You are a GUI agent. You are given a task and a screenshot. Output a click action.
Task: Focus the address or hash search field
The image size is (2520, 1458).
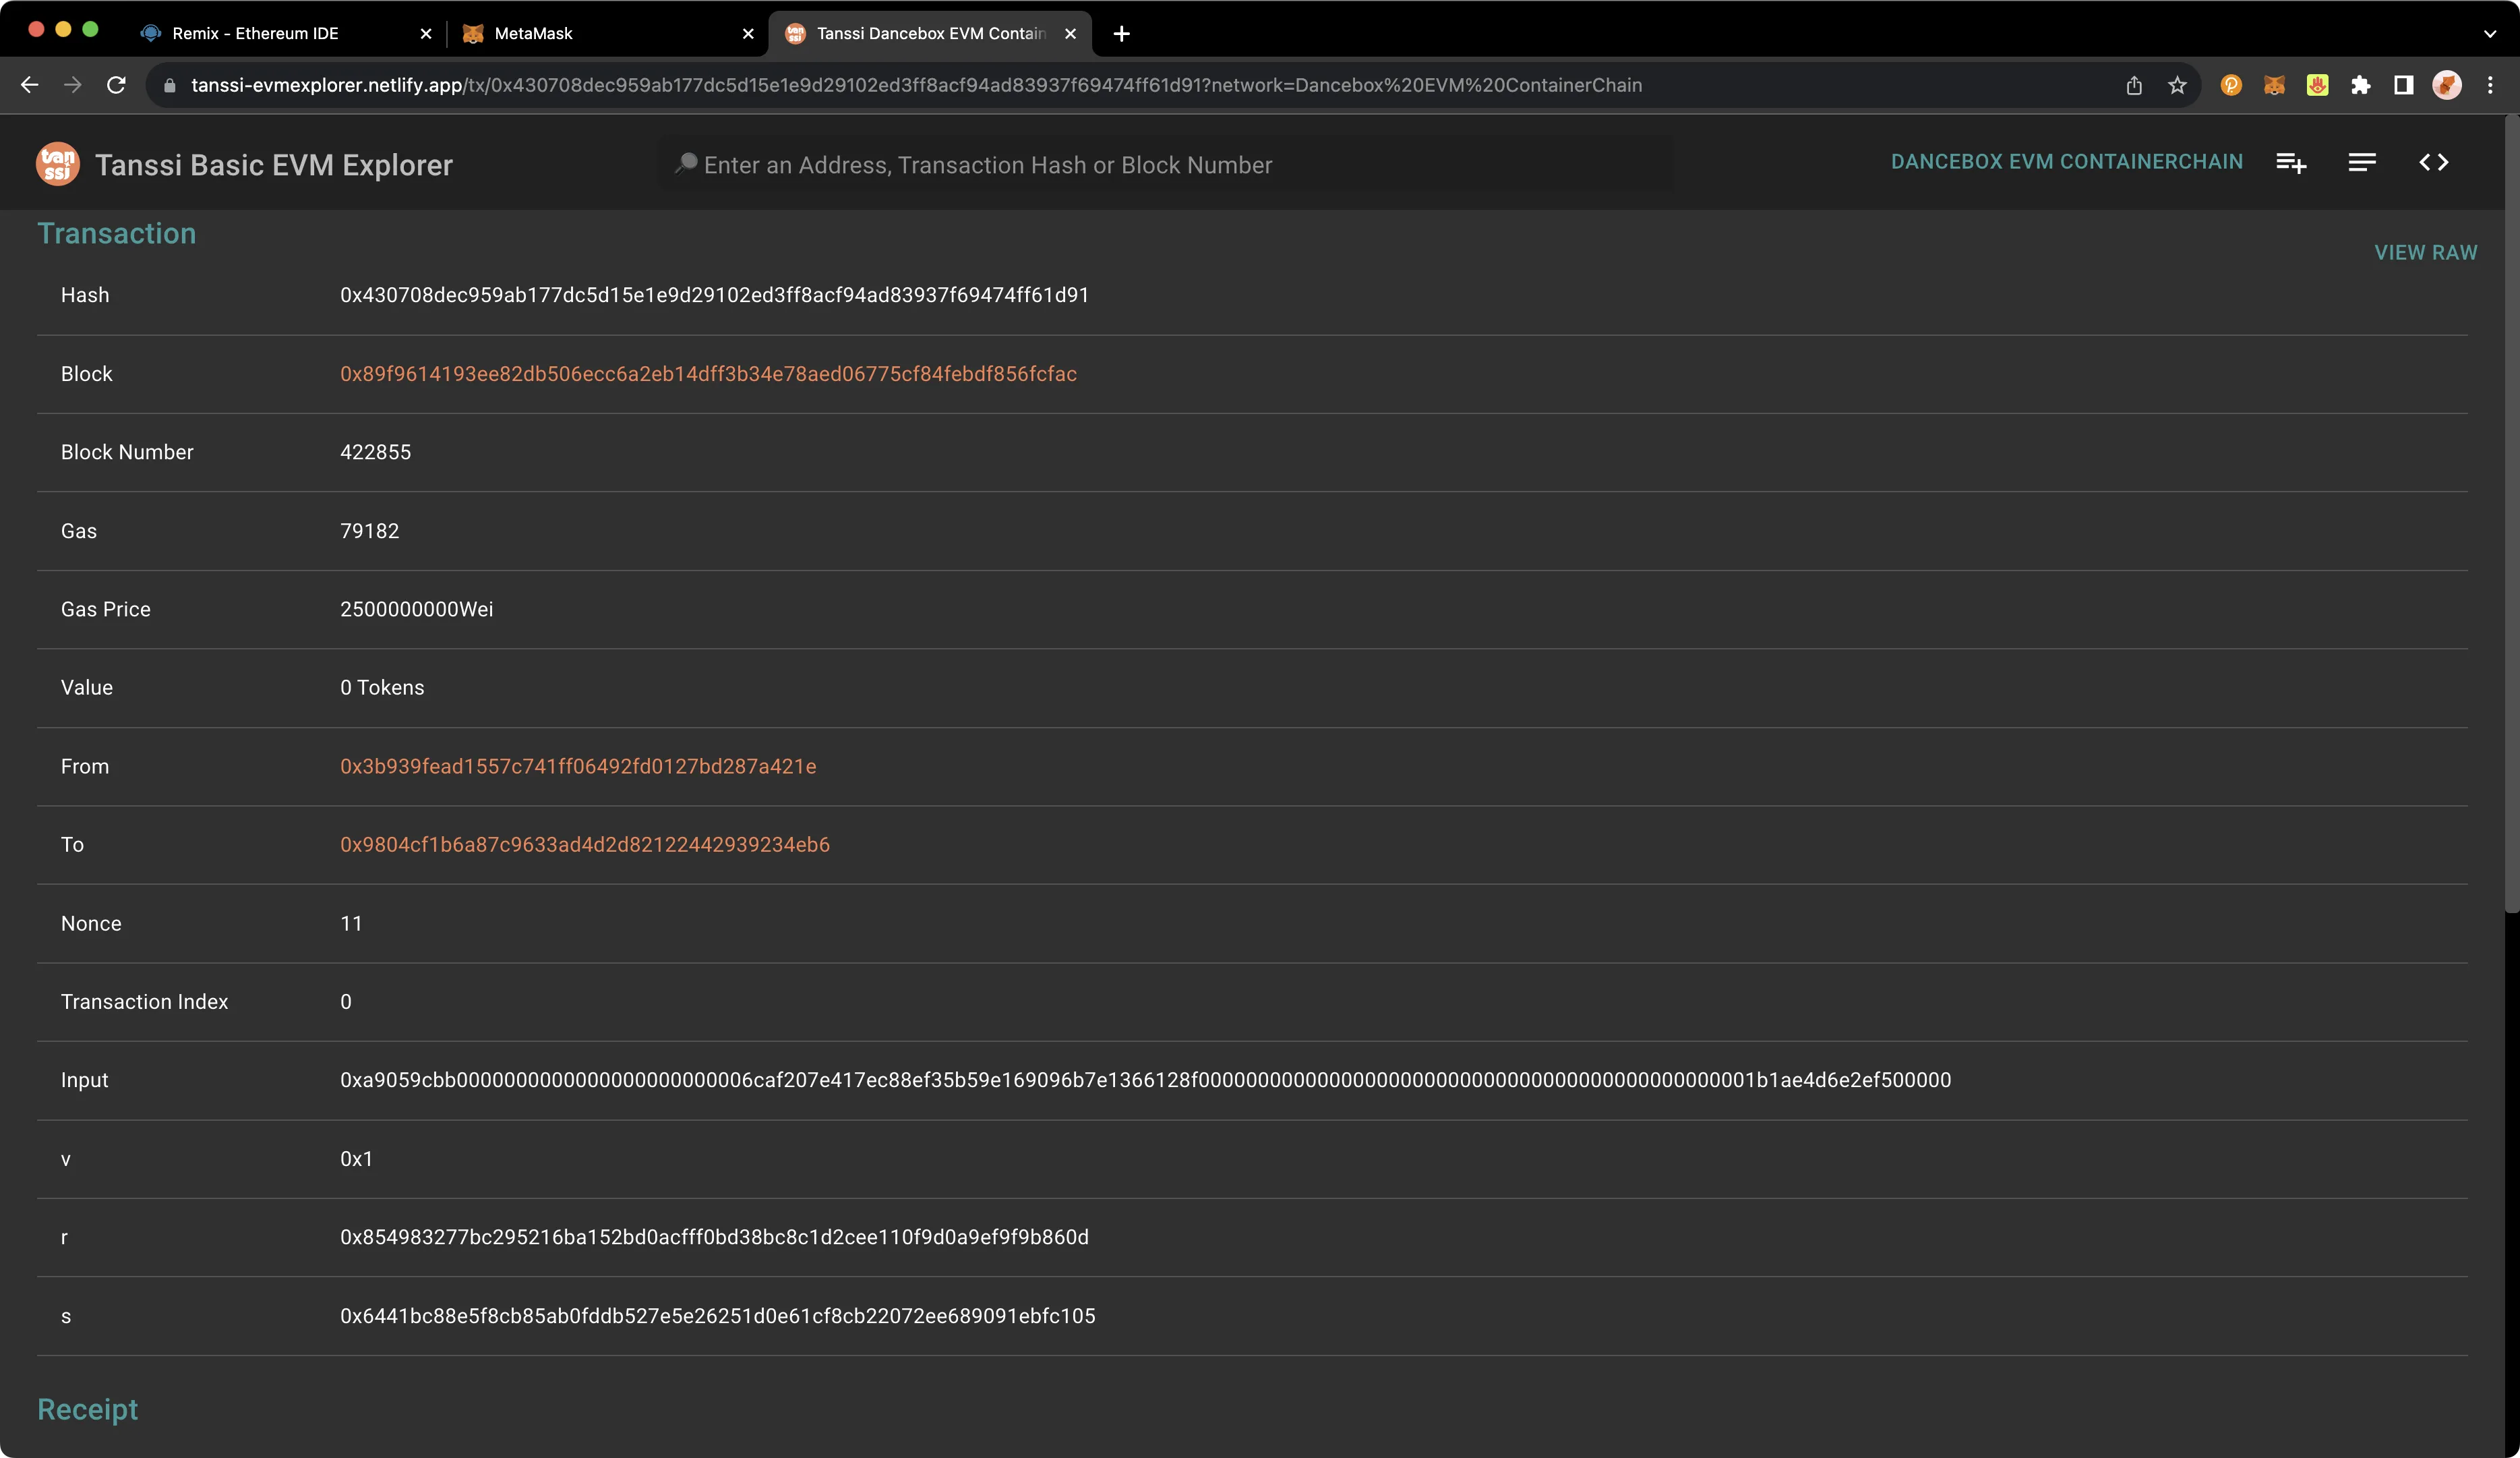click(x=1165, y=164)
